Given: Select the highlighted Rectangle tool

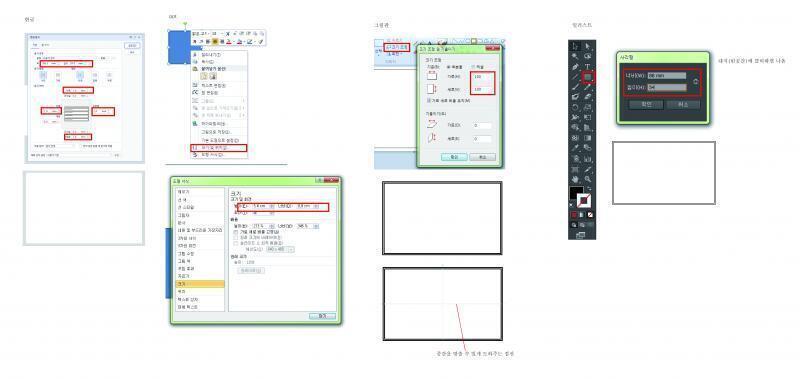Looking at the screenshot, I should 588,77.
